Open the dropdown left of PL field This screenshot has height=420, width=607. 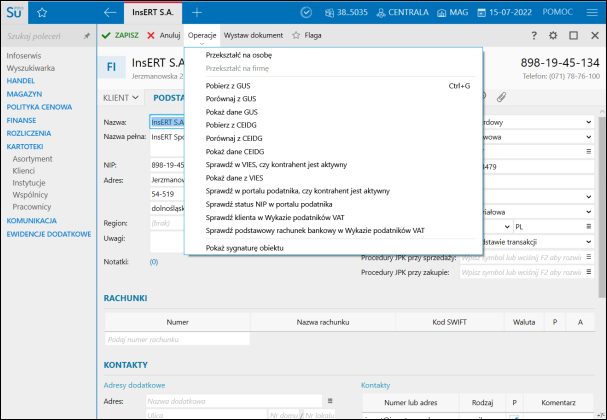click(x=507, y=227)
